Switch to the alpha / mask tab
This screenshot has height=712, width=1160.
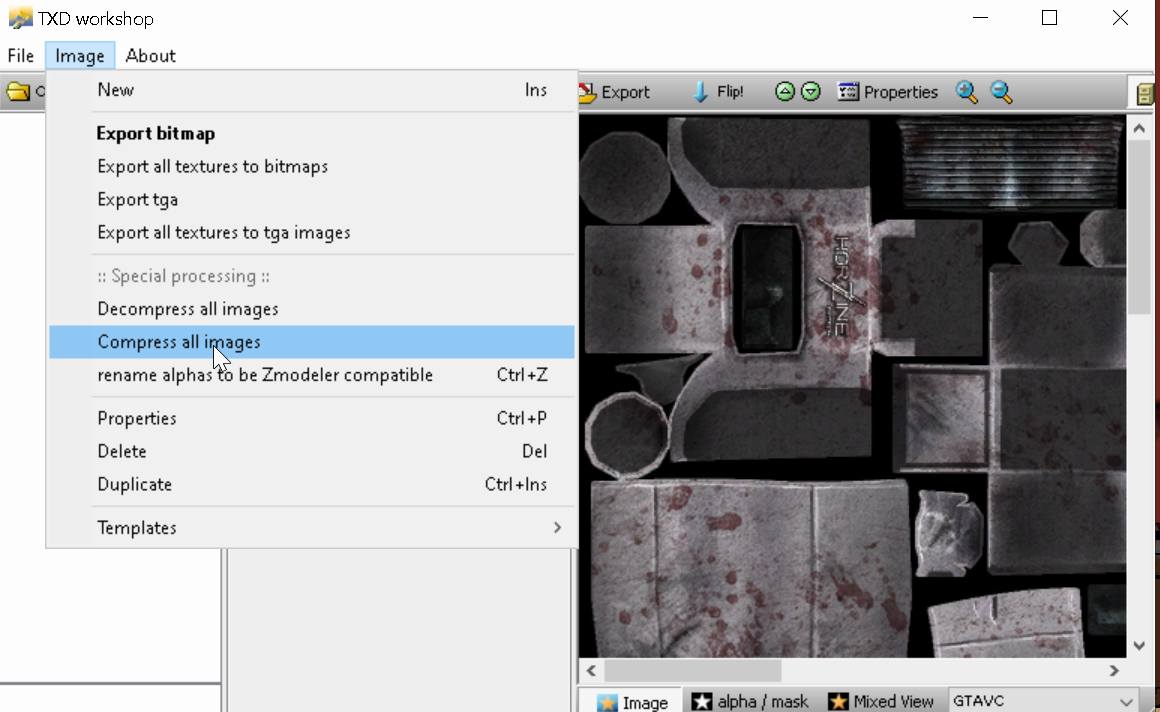pos(749,702)
